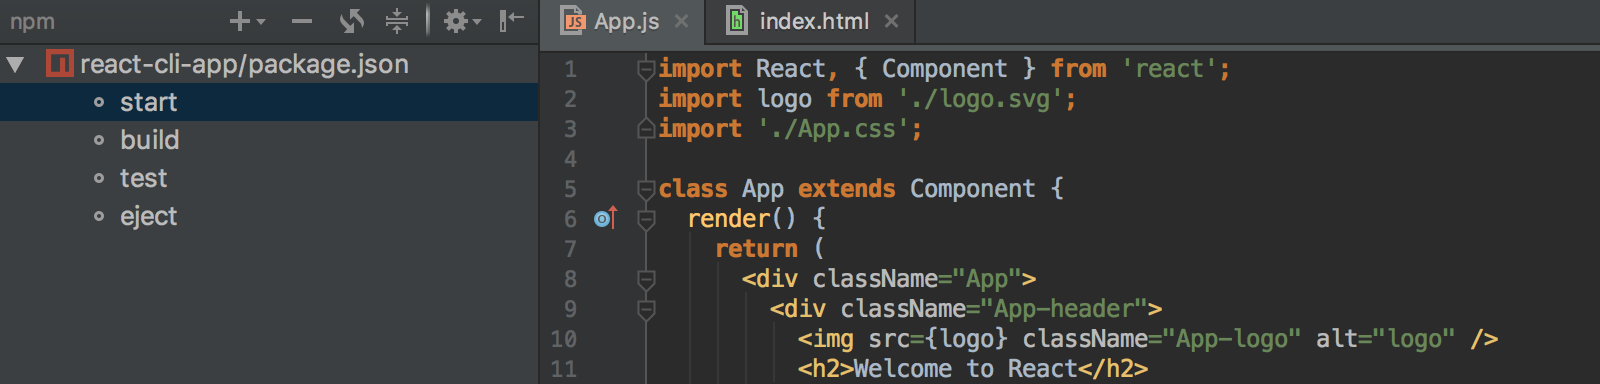This screenshot has width=1600, height=384.
Task: Select the test npm script
Action: (269, 178)
